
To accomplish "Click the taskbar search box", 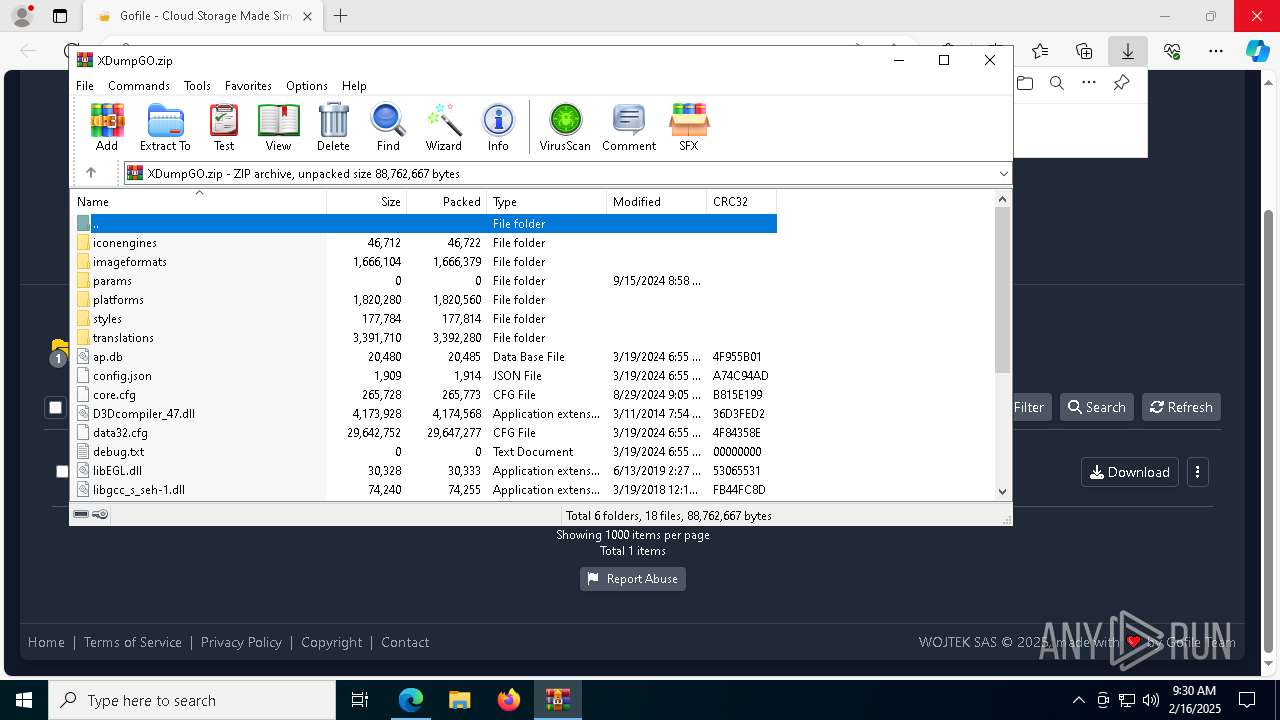I will [x=192, y=700].
